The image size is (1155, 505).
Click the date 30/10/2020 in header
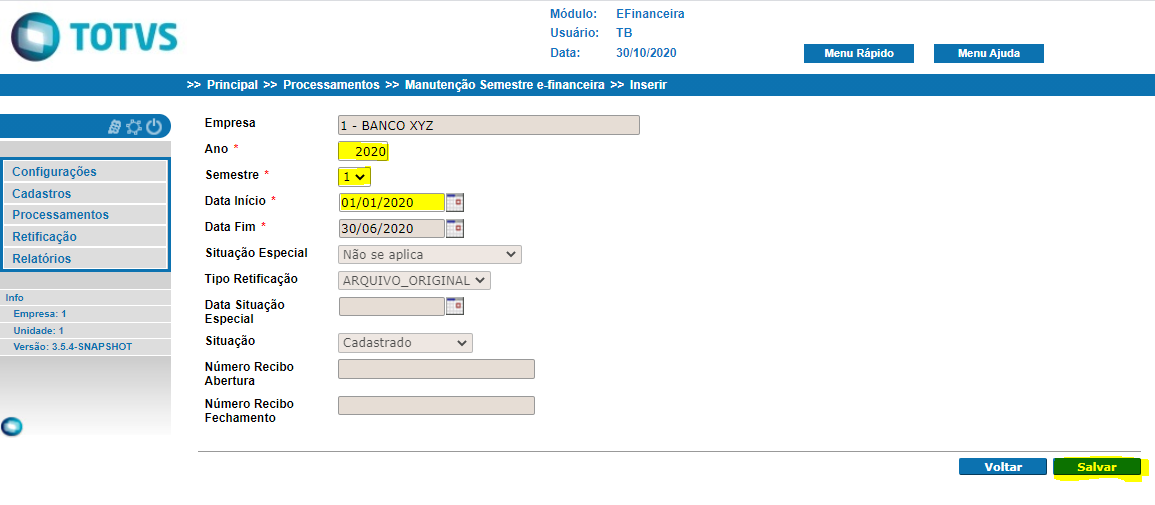click(x=646, y=53)
